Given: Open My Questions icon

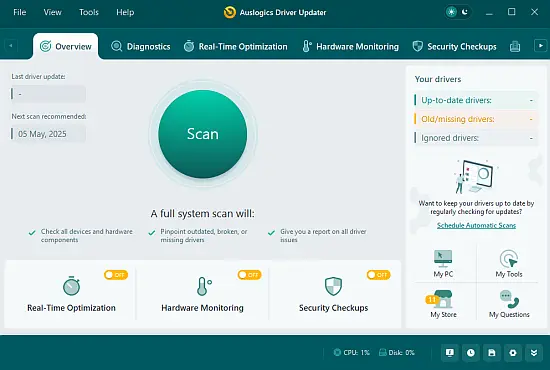Looking at the screenshot, I should 509,304.
